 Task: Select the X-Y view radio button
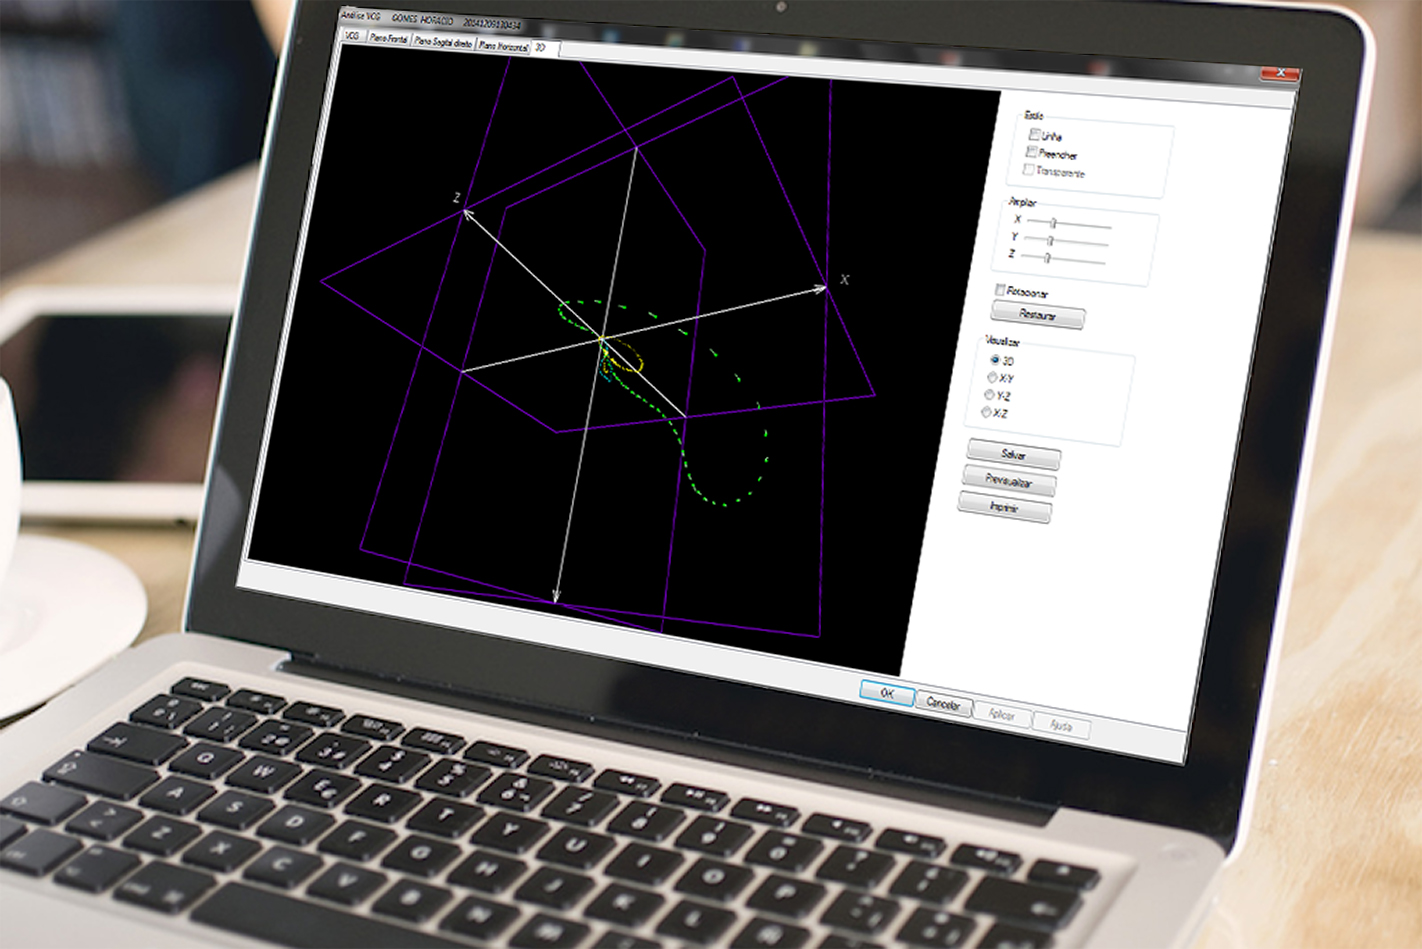coord(993,377)
